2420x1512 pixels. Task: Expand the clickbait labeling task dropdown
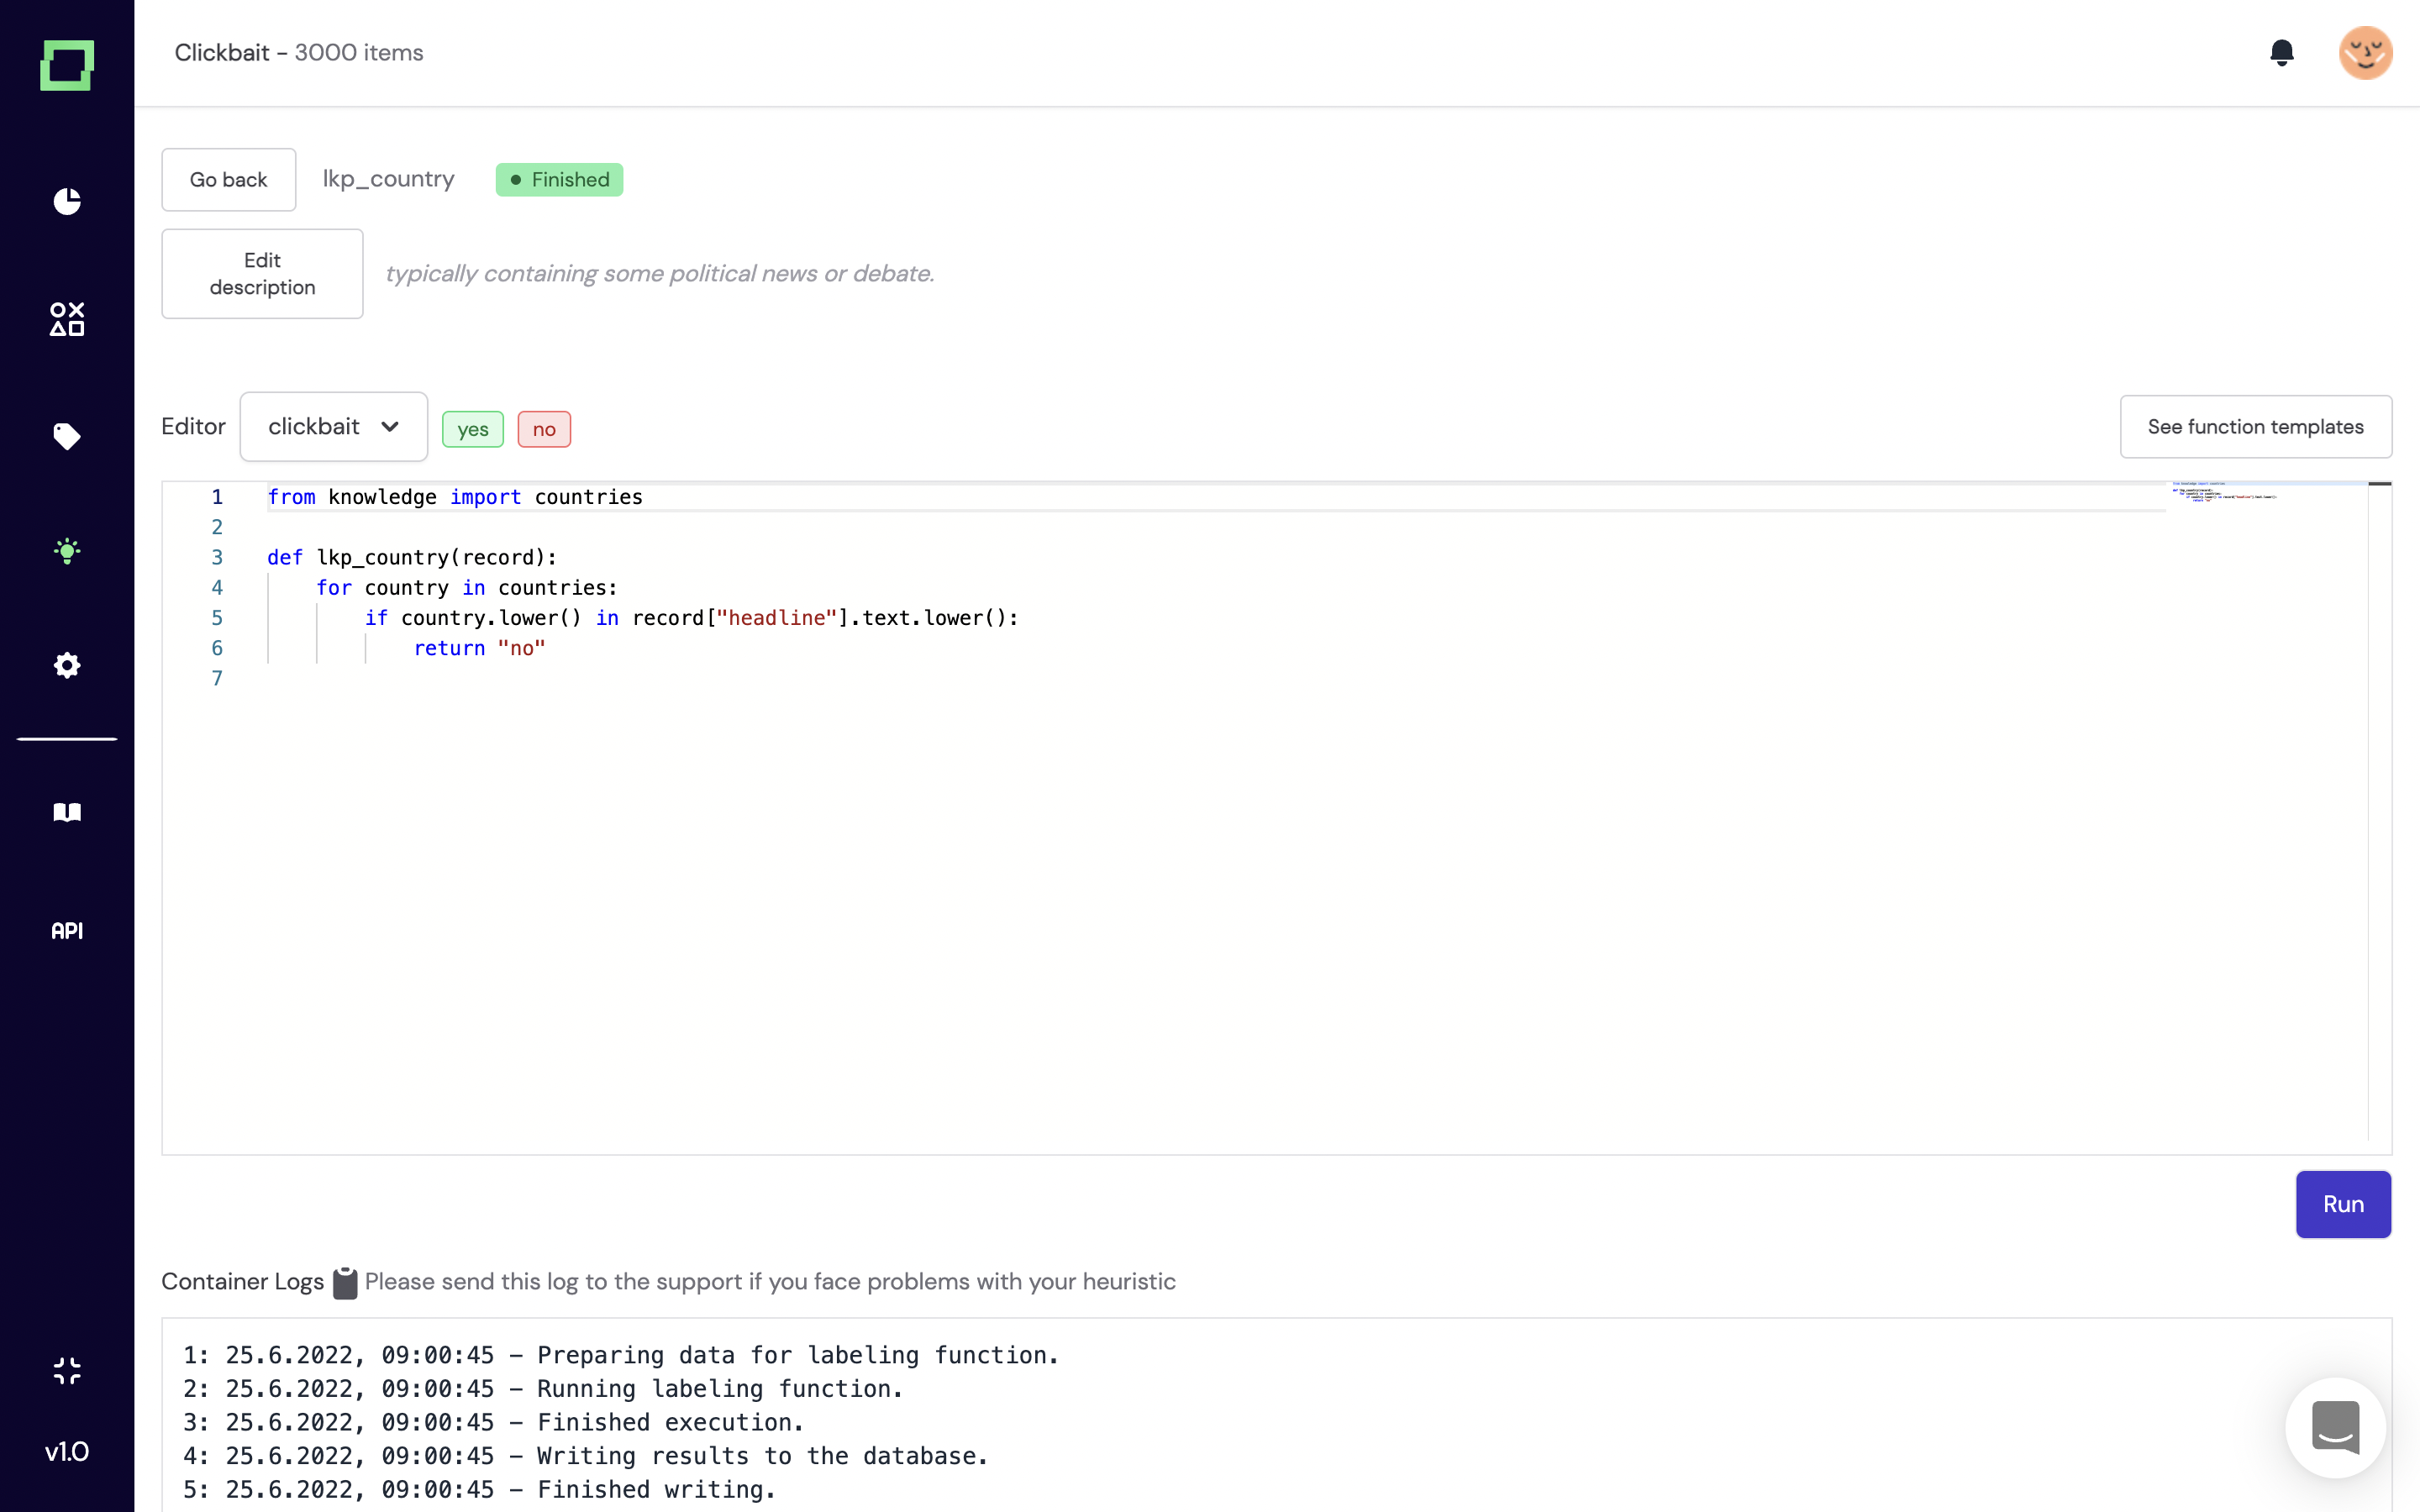333,427
